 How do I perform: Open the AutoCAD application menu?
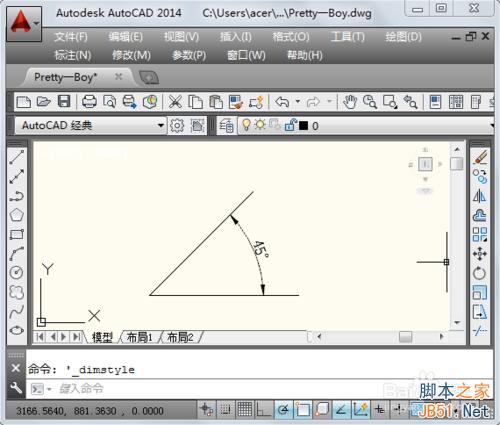point(24,23)
